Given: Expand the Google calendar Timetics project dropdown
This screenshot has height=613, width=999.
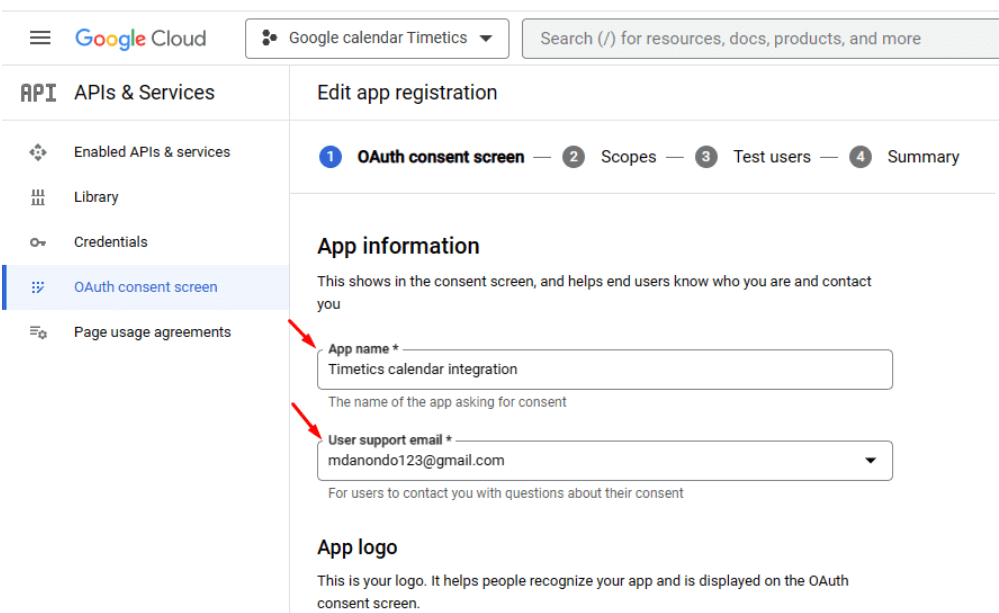Looking at the screenshot, I should (x=377, y=38).
